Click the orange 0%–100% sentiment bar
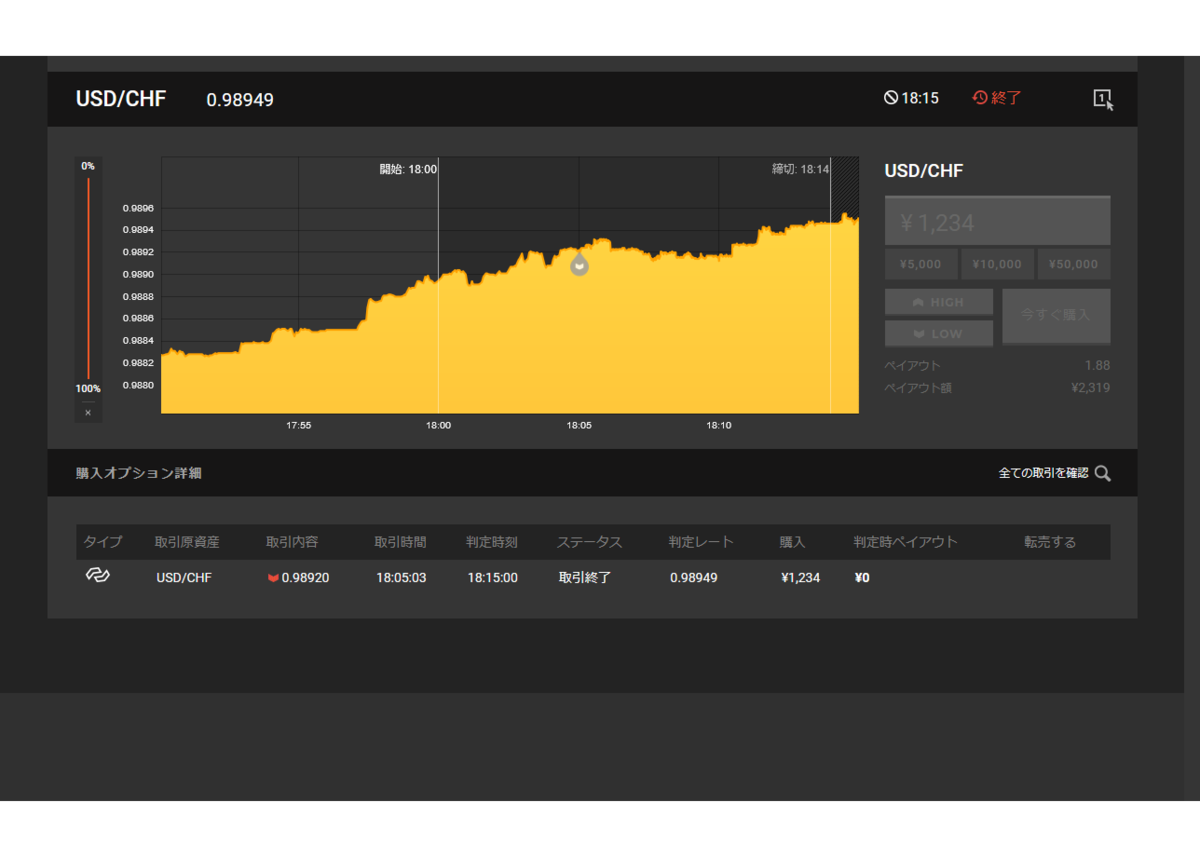 pyautogui.click(x=88, y=278)
